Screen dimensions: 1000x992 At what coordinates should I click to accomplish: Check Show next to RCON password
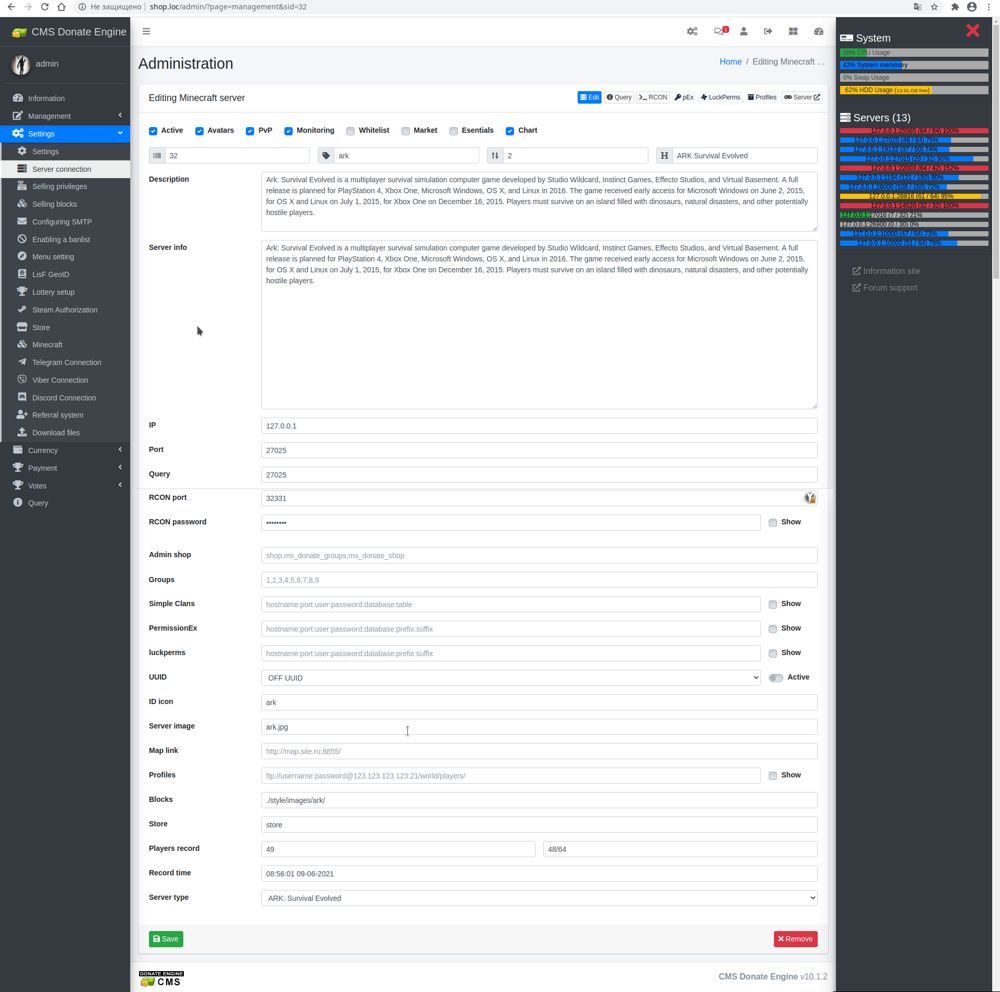pyautogui.click(x=773, y=523)
